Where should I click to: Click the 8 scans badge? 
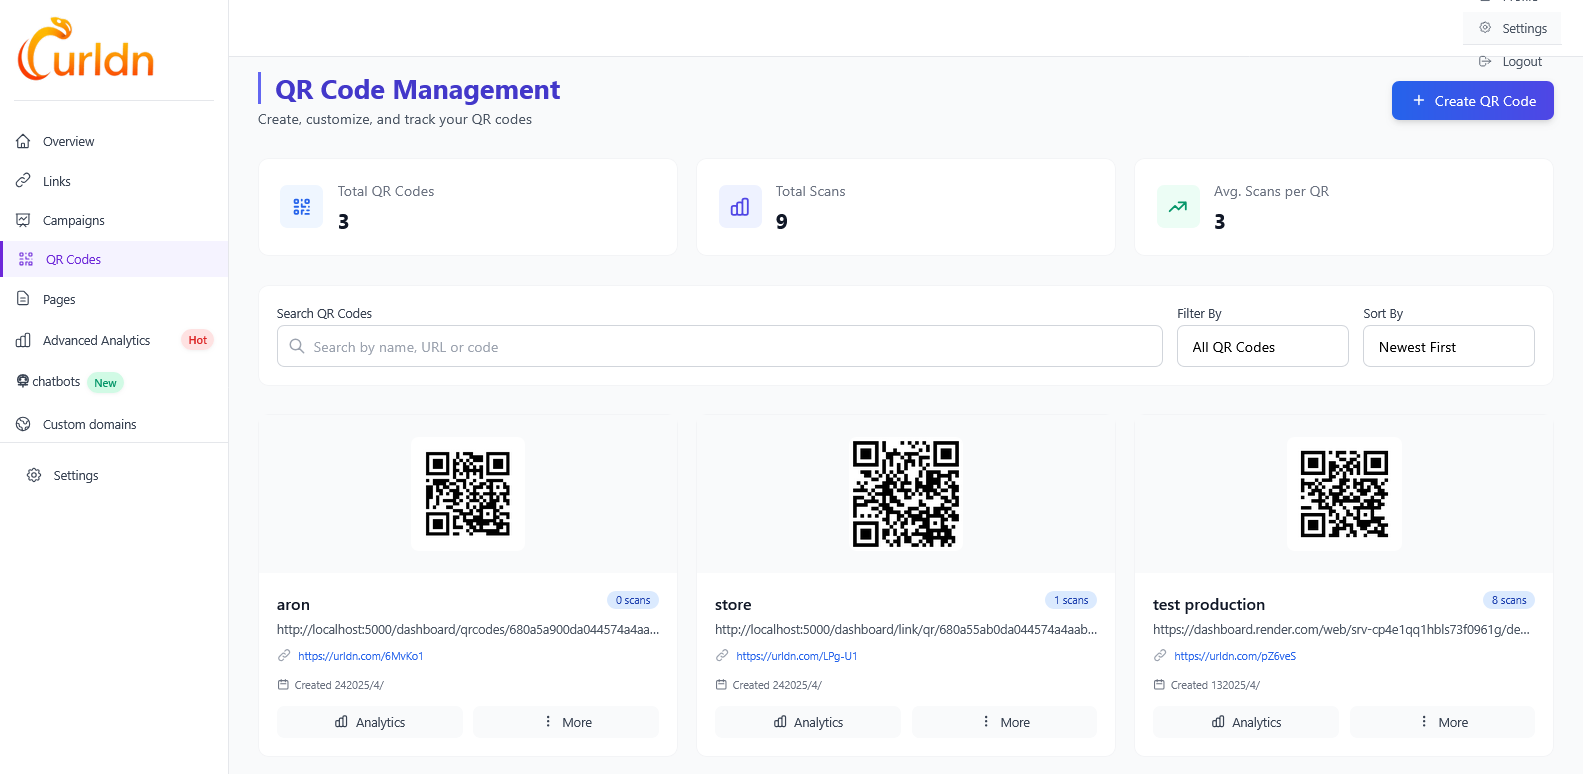(x=1509, y=600)
